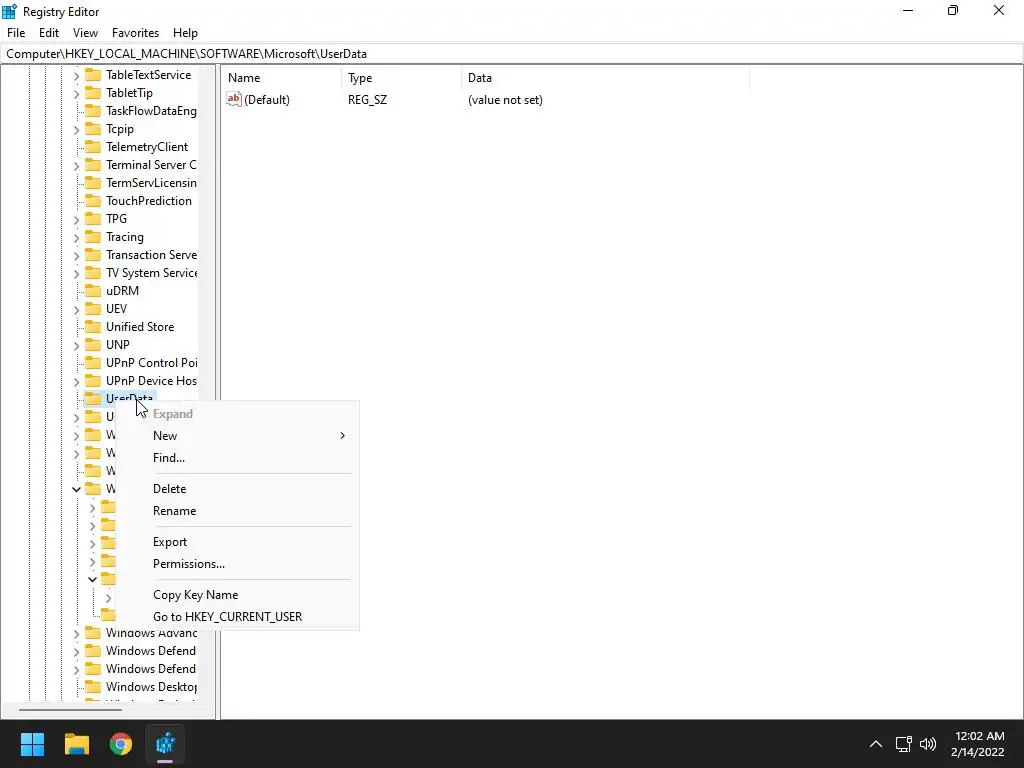Viewport: 1024px width, 768px height.
Task: Click the (value not set) data cell
Action: [x=505, y=100]
